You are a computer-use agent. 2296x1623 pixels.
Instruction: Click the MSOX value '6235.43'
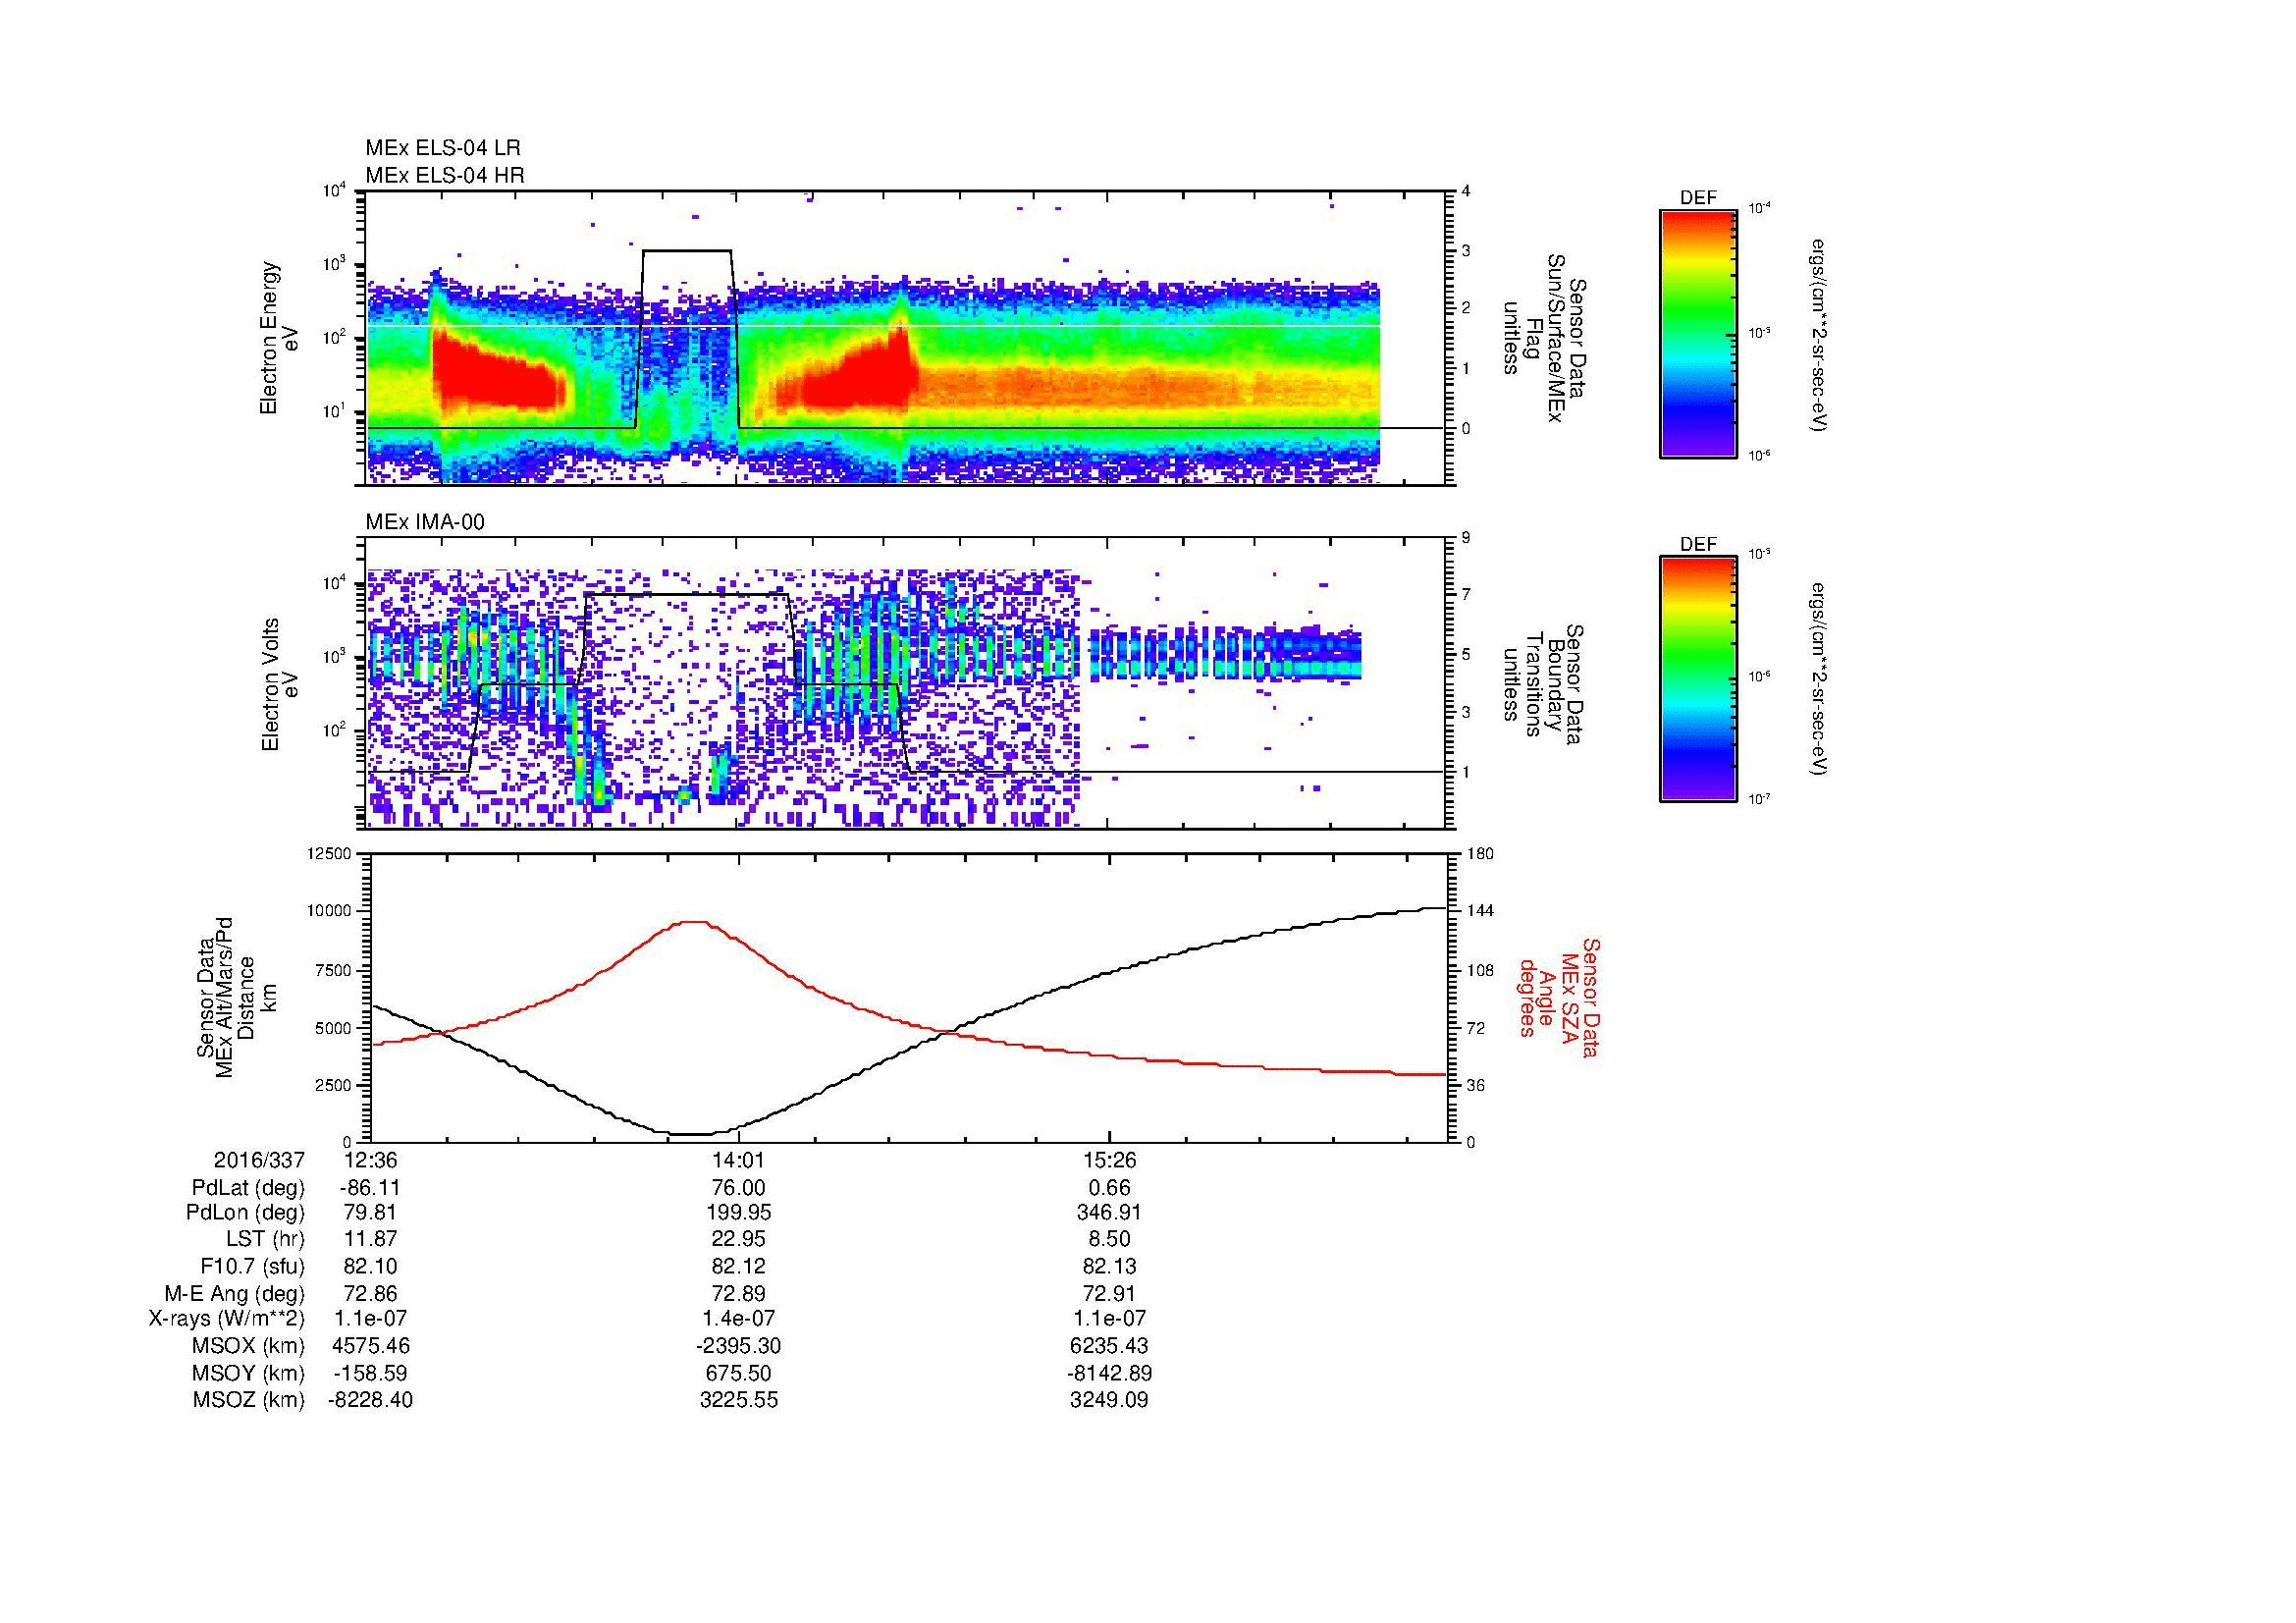(x=1109, y=1346)
